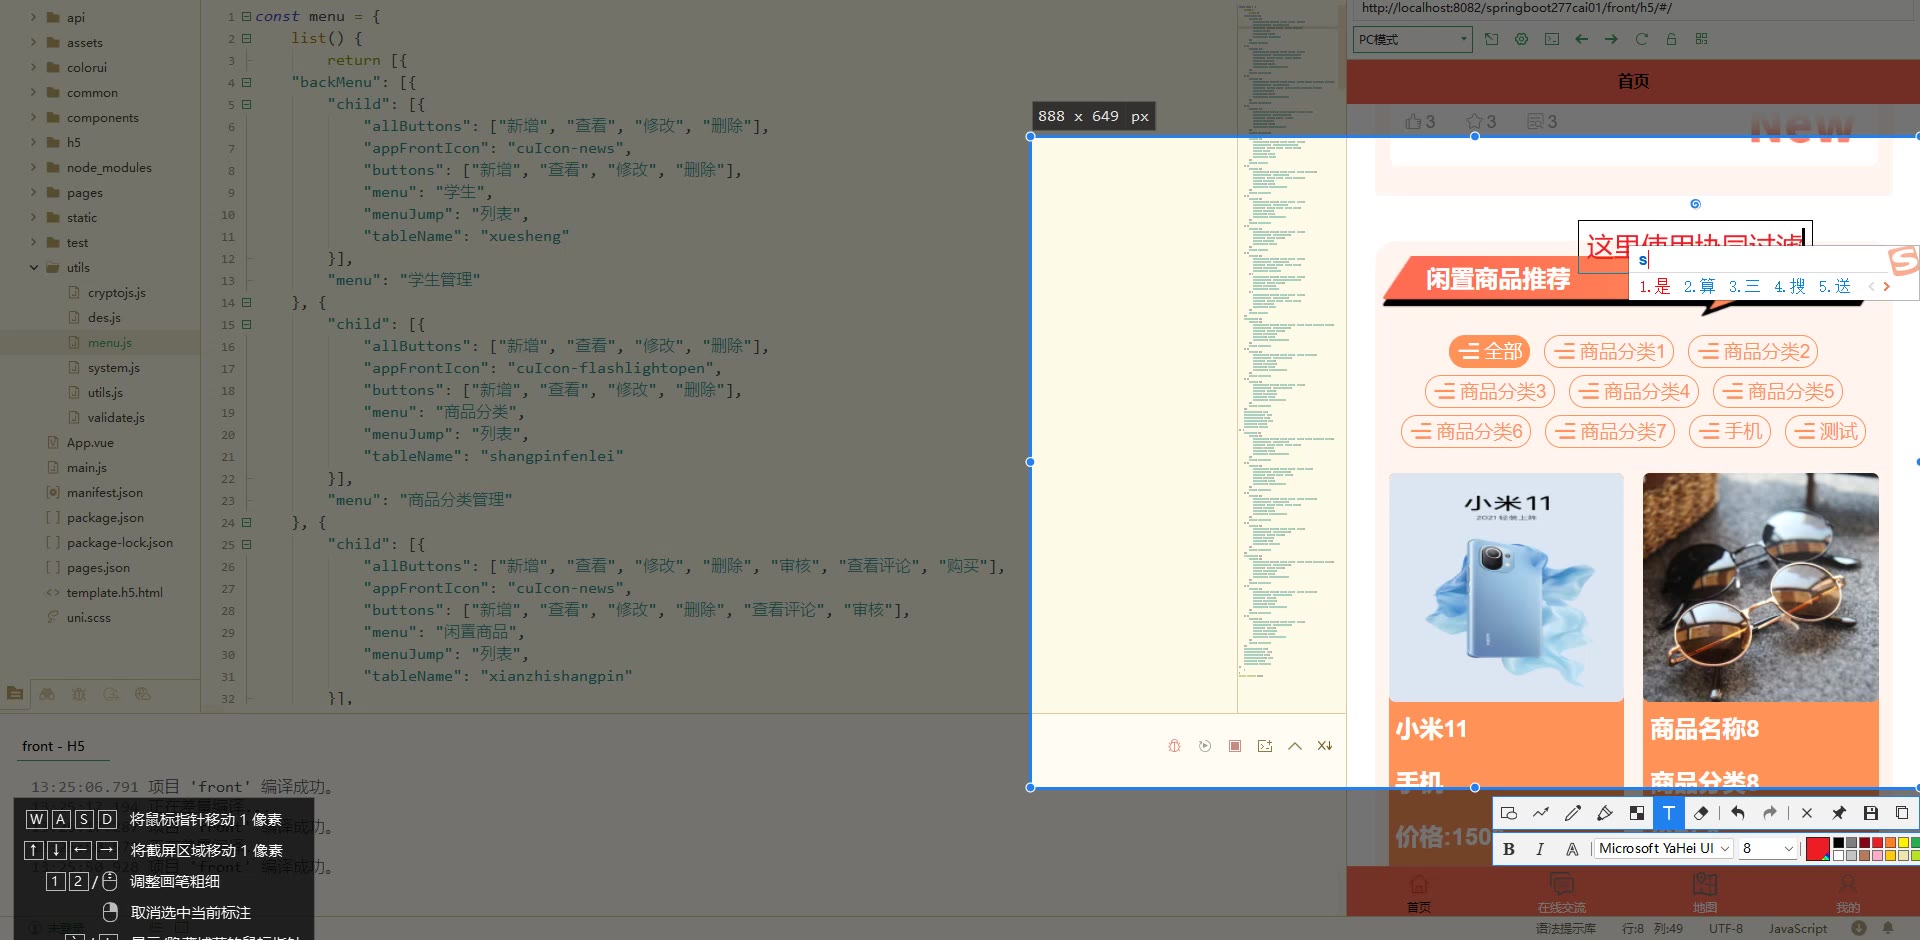This screenshot has width=1920, height=940.
Task: Expand the components folder
Action: click(x=33, y=117)
